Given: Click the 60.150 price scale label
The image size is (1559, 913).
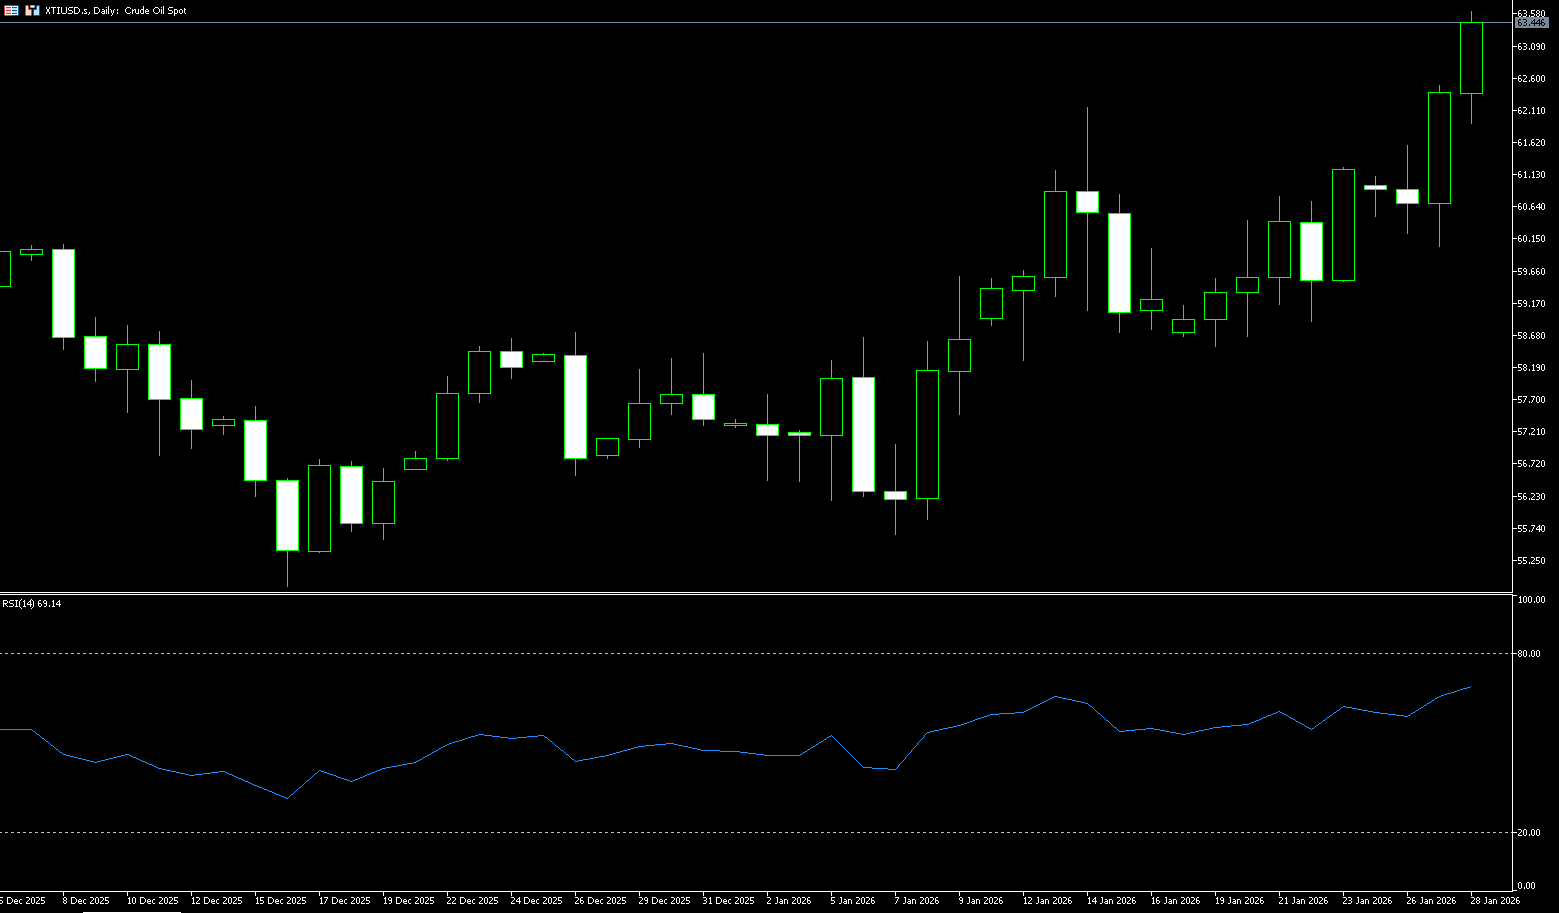Looking at the screenshot, I should [1531, 239].
